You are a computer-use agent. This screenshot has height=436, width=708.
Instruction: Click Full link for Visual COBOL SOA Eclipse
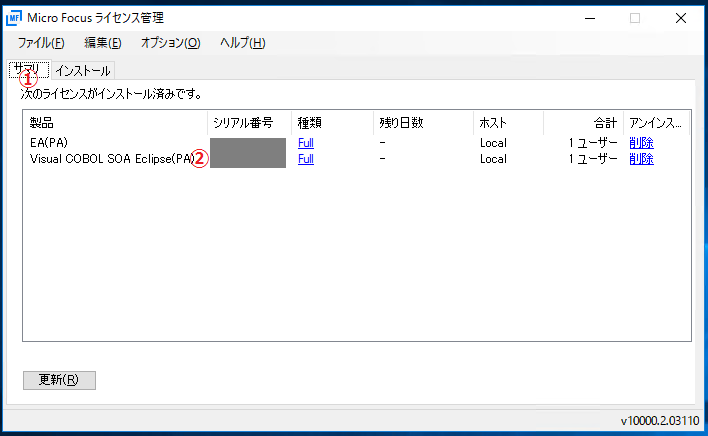tap(306, 159)
